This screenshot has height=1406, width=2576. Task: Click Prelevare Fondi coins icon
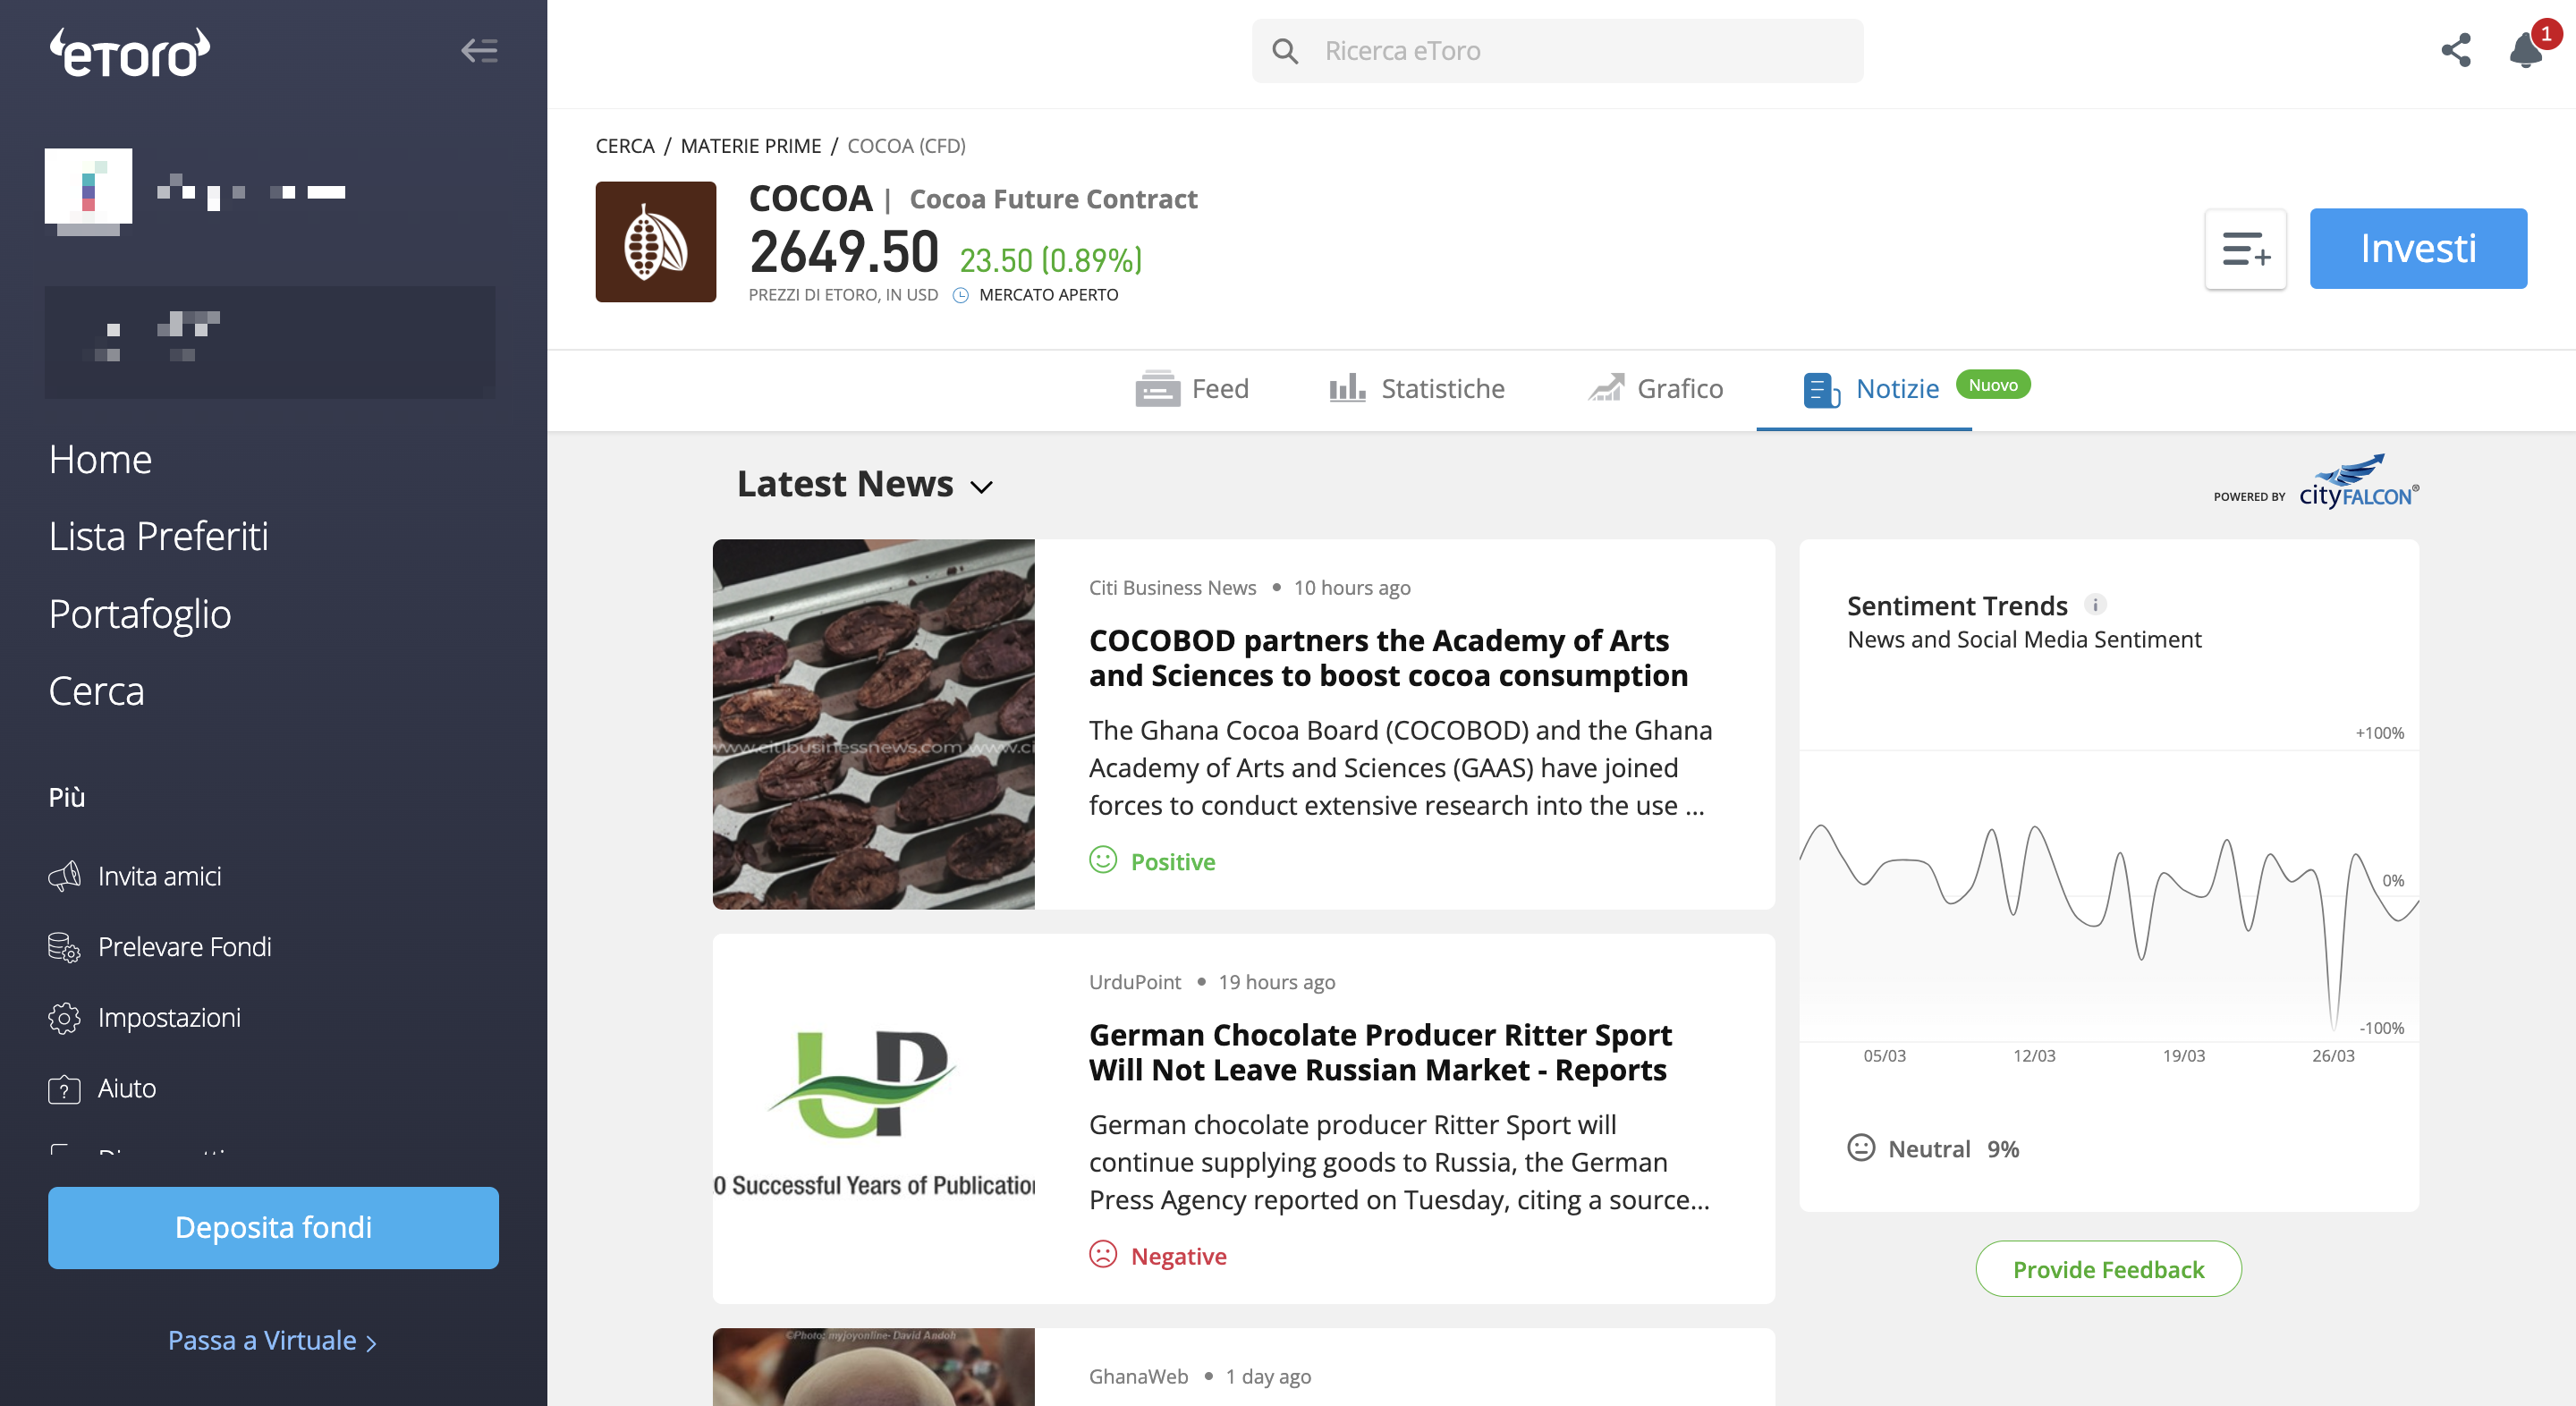[64, 947]
